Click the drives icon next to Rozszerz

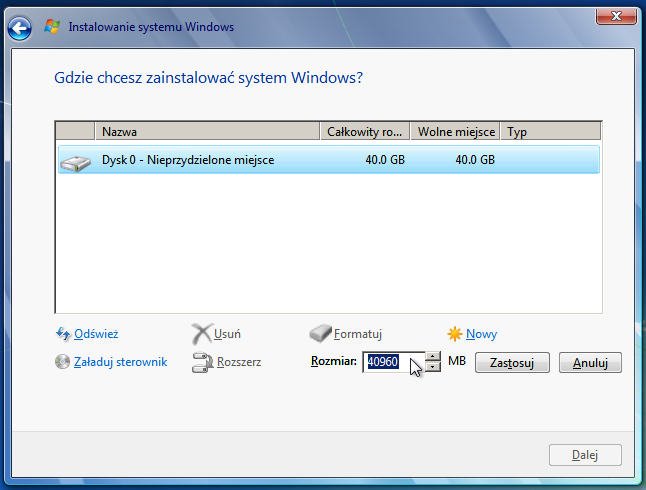202,362
